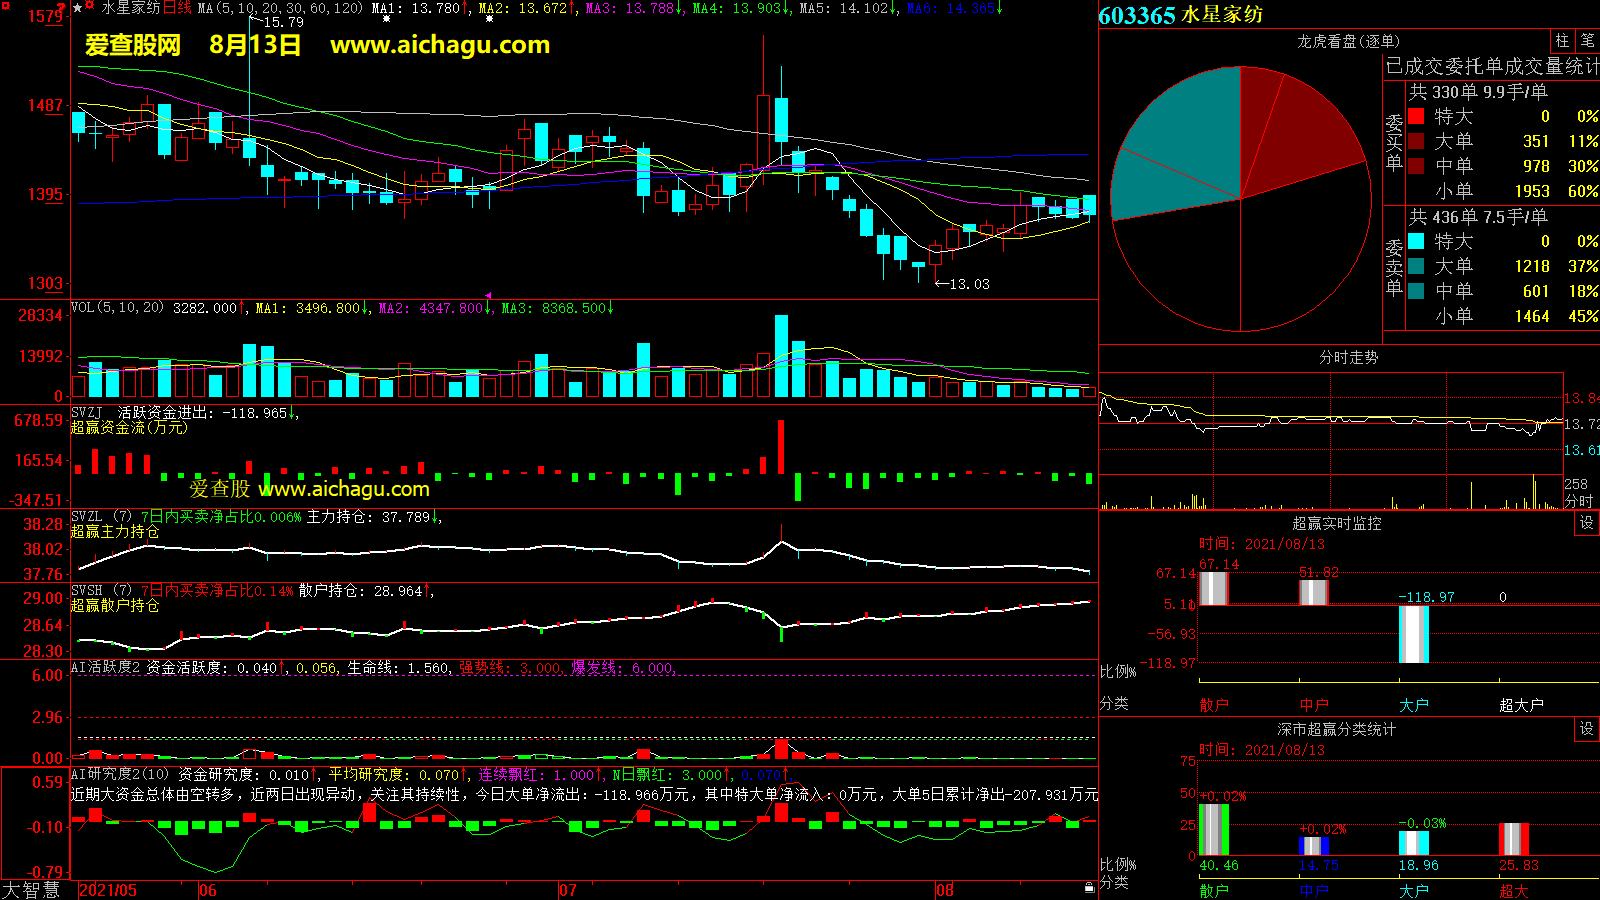Click the magenta arrow marker above volume panel

[x=488, y=295]
